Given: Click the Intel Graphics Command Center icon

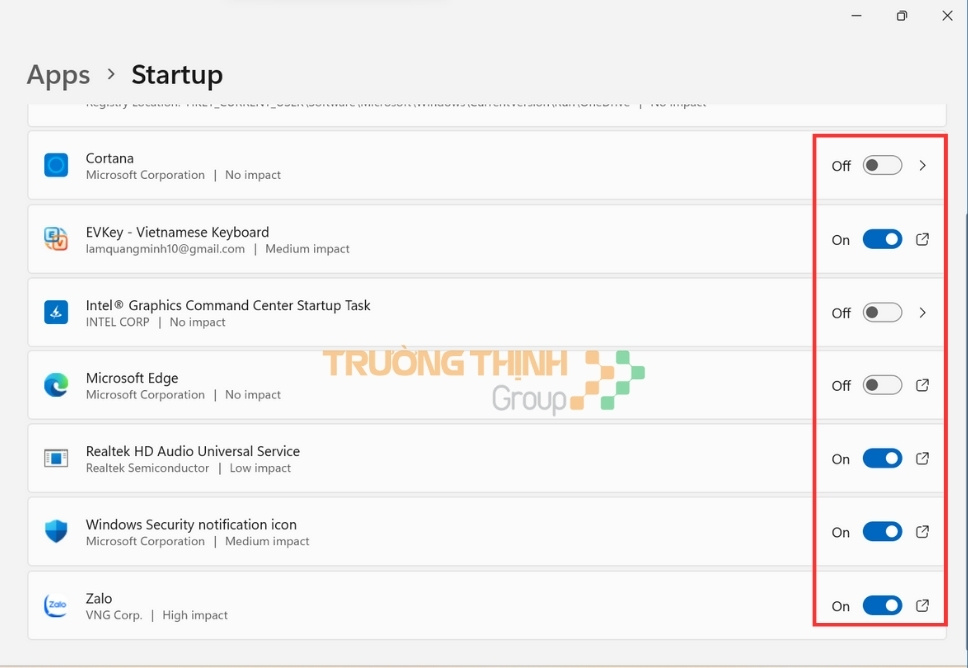Looking at the screenshot, I should tap(56, 312).
